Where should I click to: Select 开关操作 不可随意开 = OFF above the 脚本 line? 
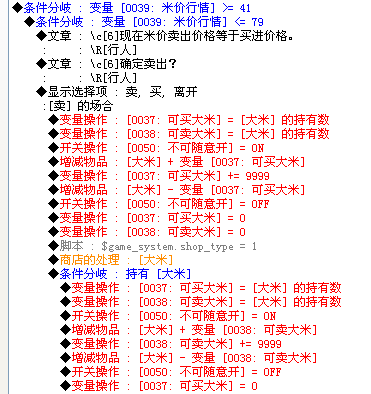click(x=159, y=204)
